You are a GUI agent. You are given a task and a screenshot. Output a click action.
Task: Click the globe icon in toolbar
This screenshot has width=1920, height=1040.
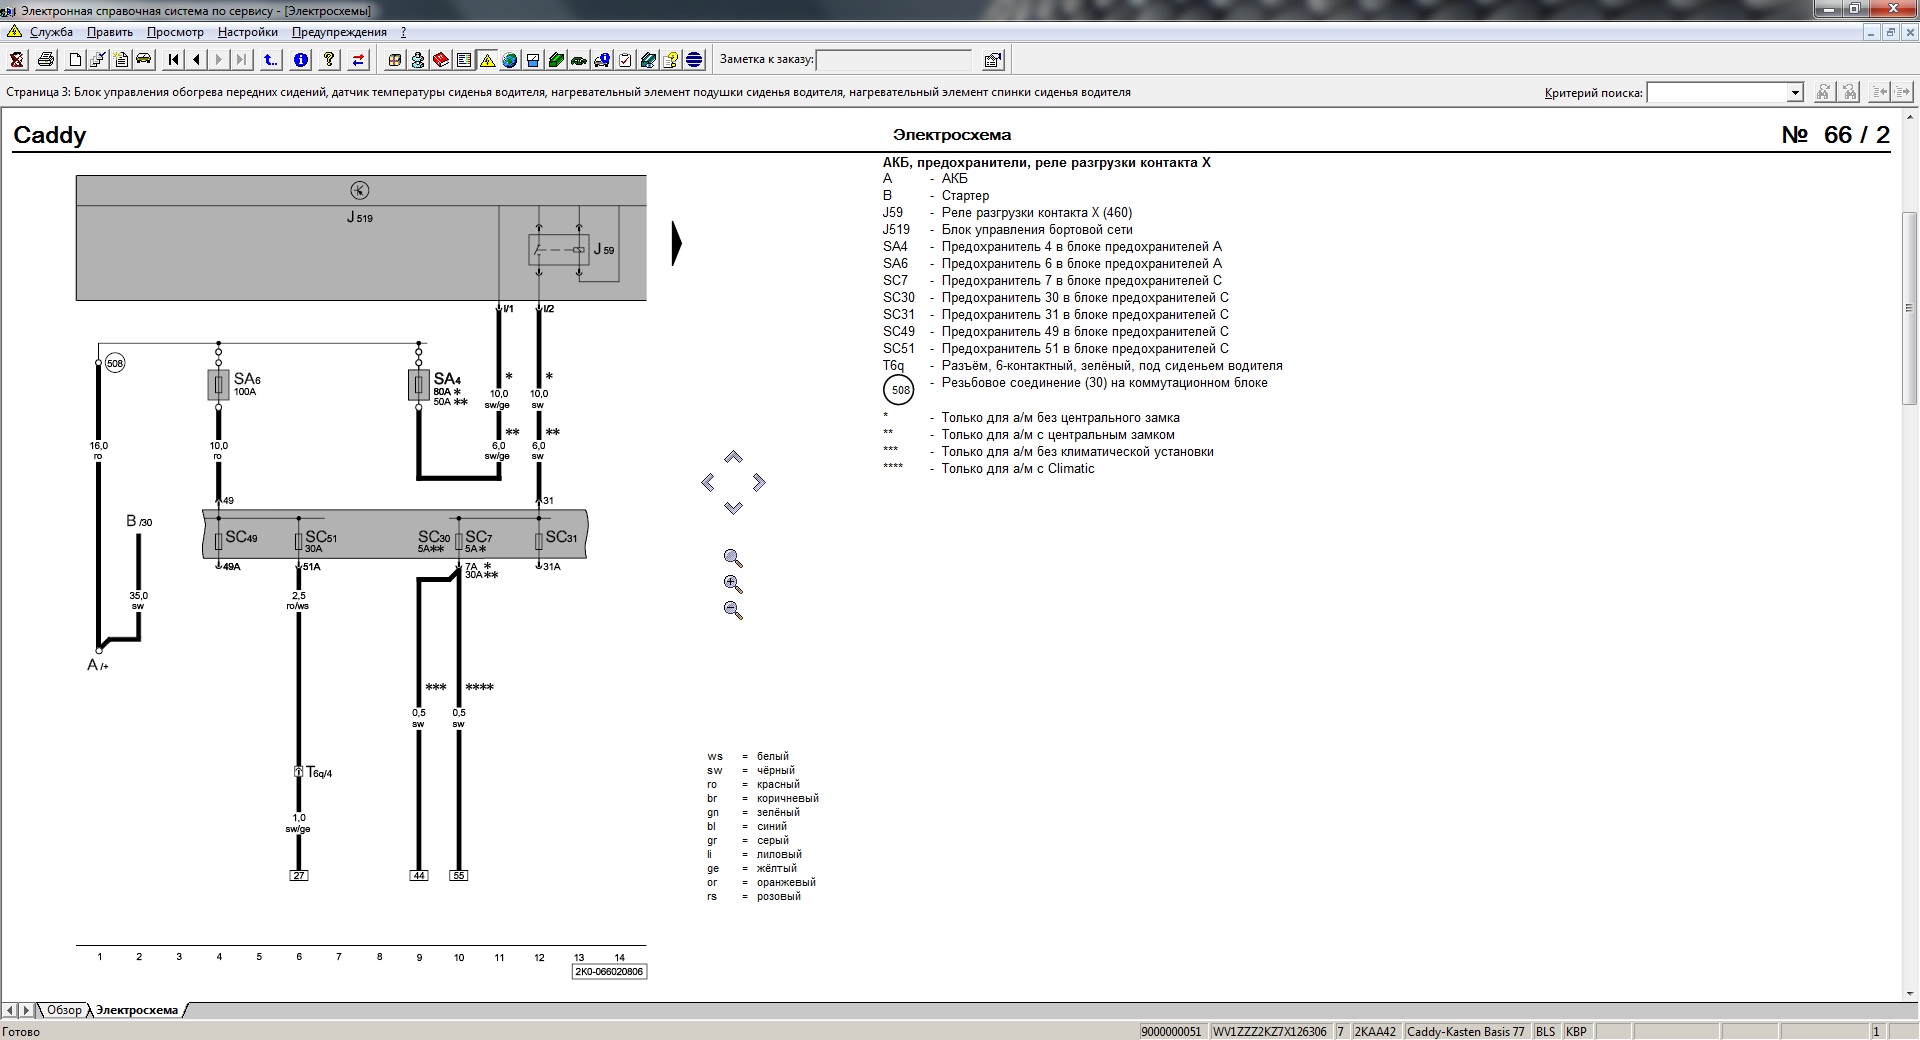(510, 60)
